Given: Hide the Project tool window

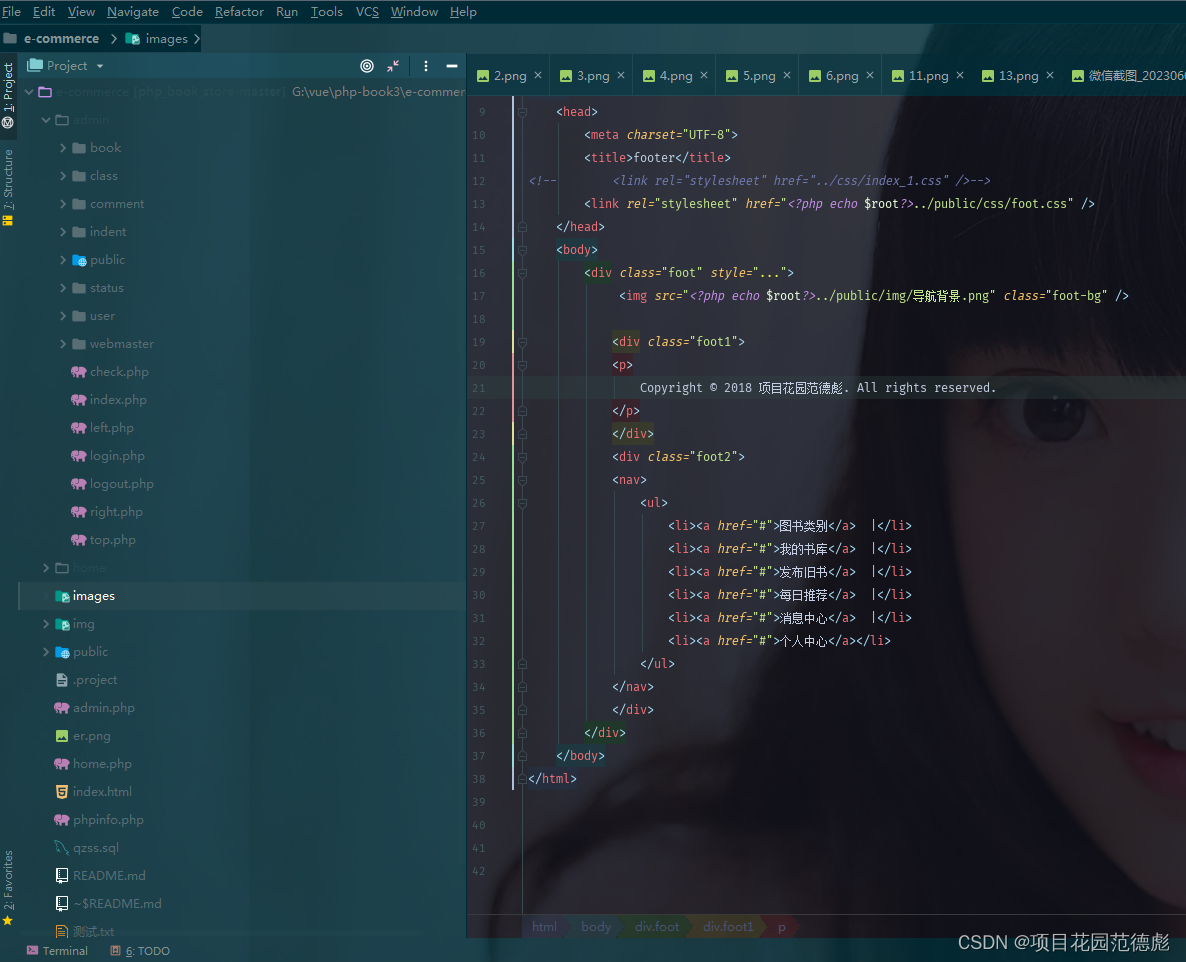Looking at the screenshot, I should click(x=452, y=66).
